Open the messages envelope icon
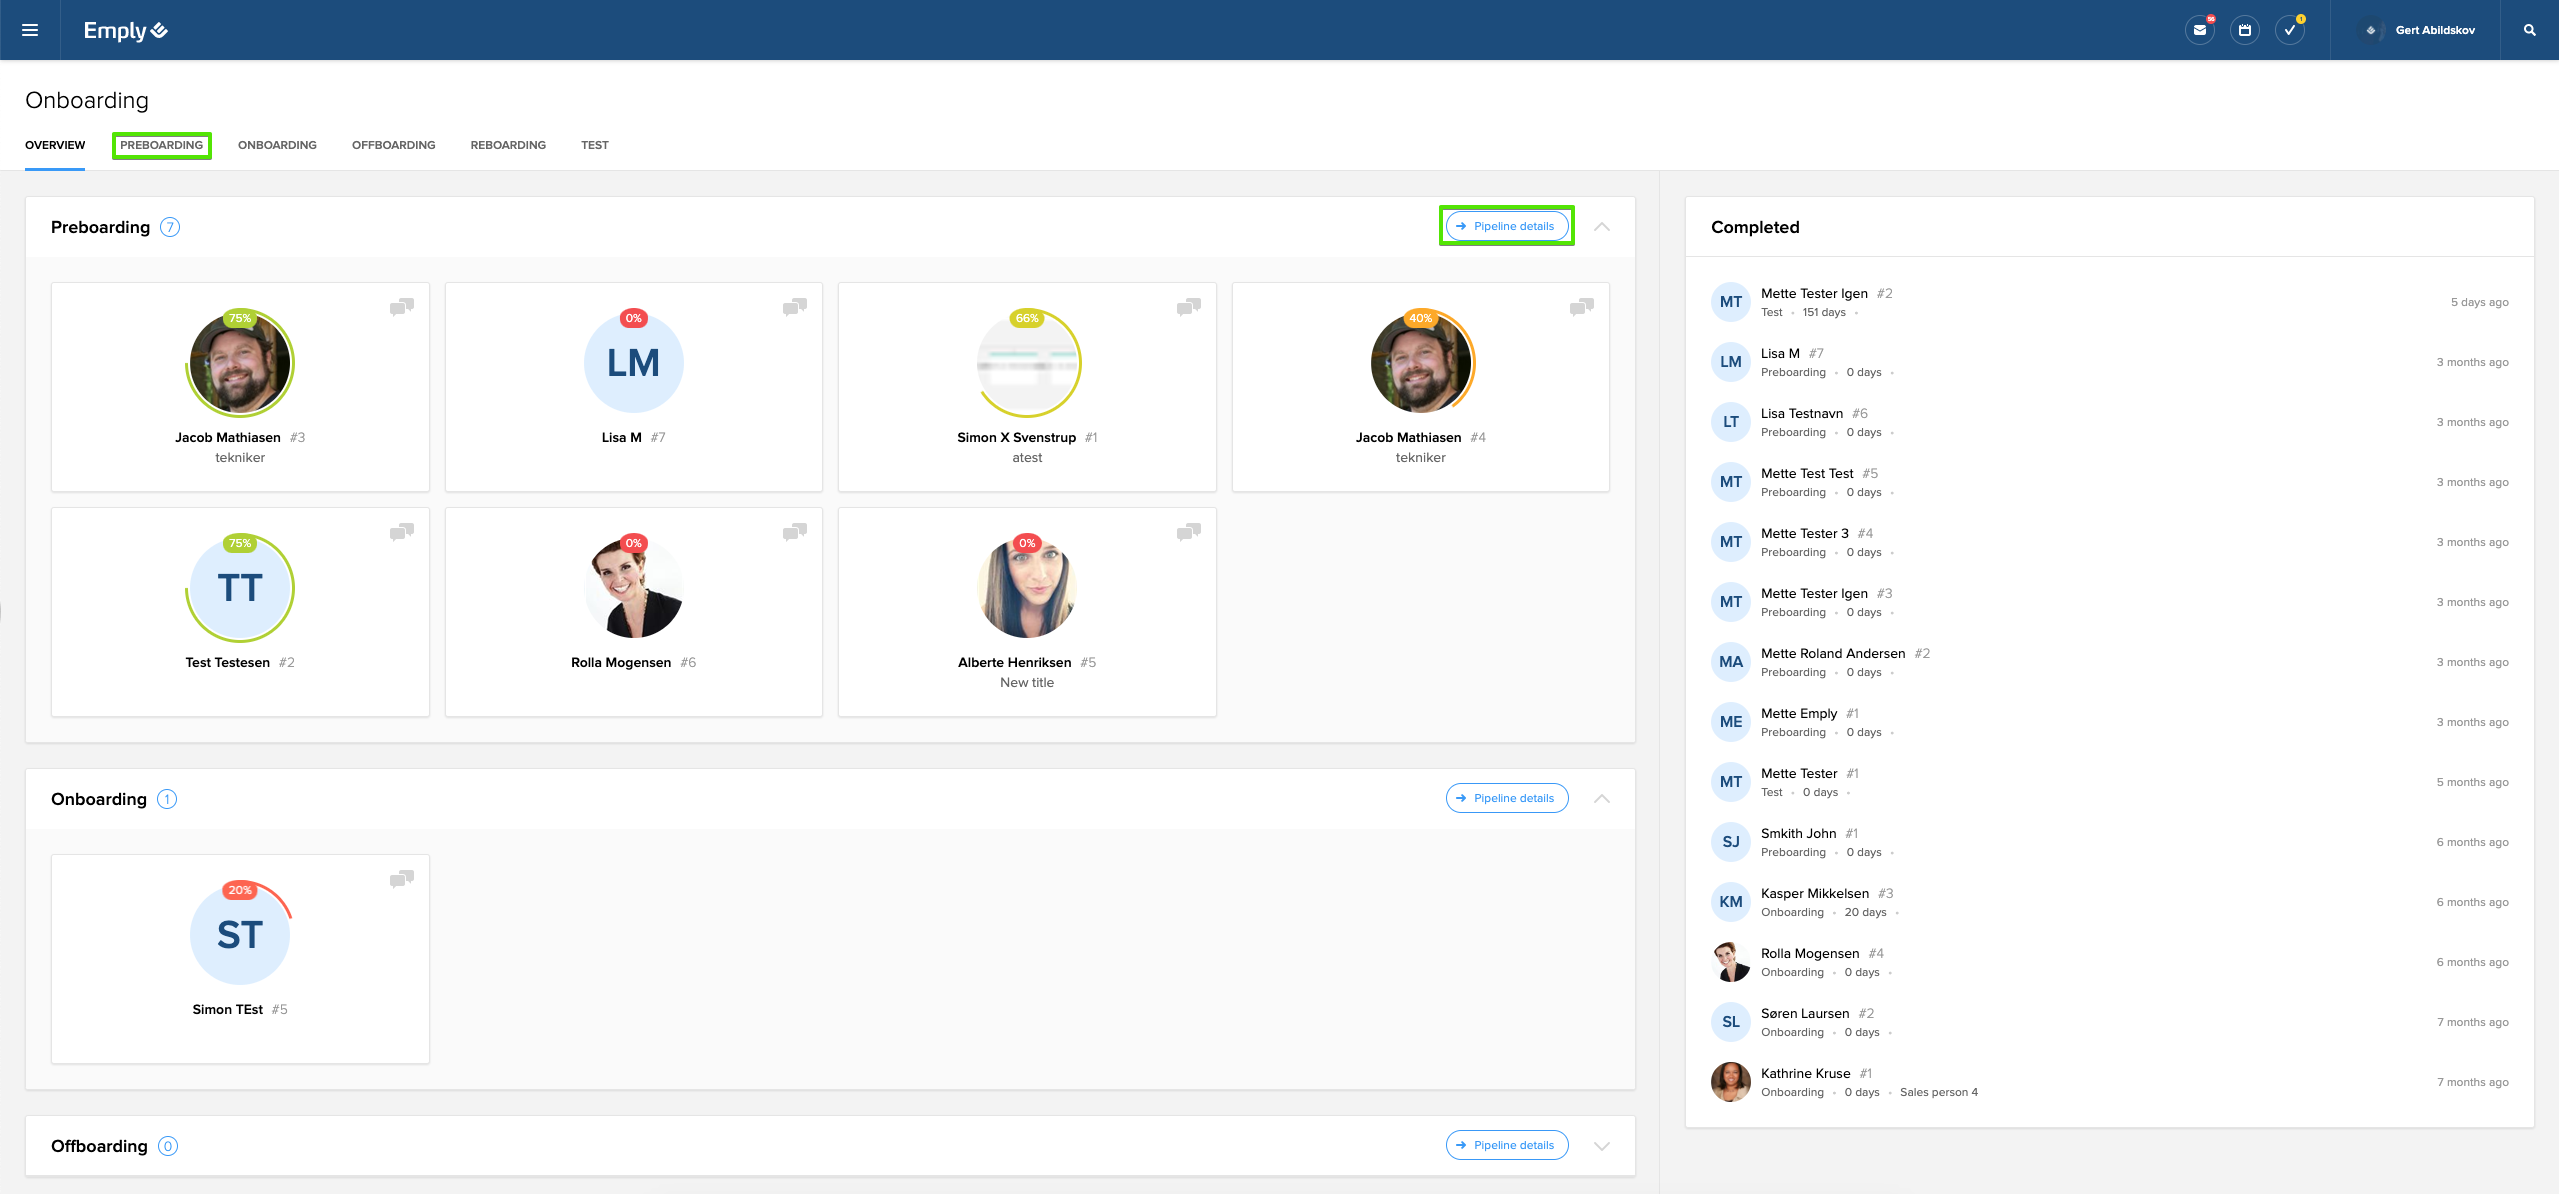The height and width of the screenshot is (1194, 2559). click(2199, 30)
